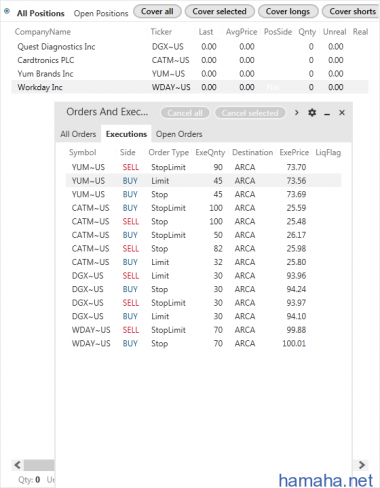Click the horizontal scrollbar thumb
This screenshot has height=488, width=380.
tap(39, 465)
